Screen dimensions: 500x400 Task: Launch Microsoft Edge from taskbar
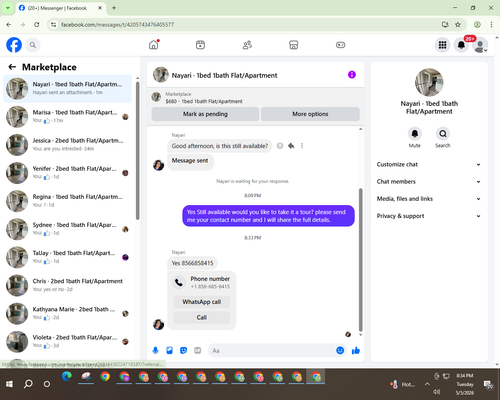pyautogui.click(x=67, y=377)
